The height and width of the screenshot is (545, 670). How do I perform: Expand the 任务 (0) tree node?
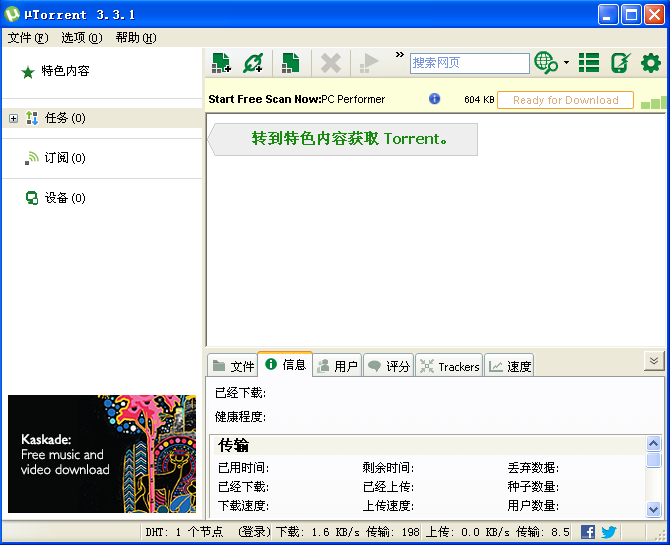pyautogui.click(x=13, y=118)
